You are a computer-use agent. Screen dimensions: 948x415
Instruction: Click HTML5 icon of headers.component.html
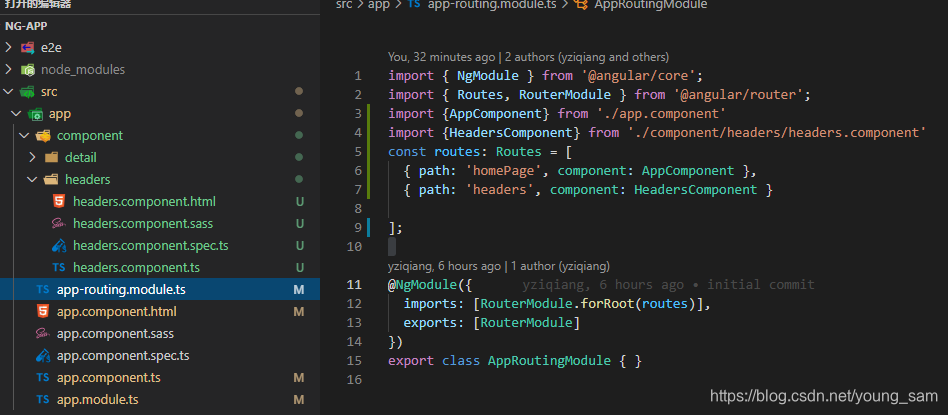coord(59,201)
